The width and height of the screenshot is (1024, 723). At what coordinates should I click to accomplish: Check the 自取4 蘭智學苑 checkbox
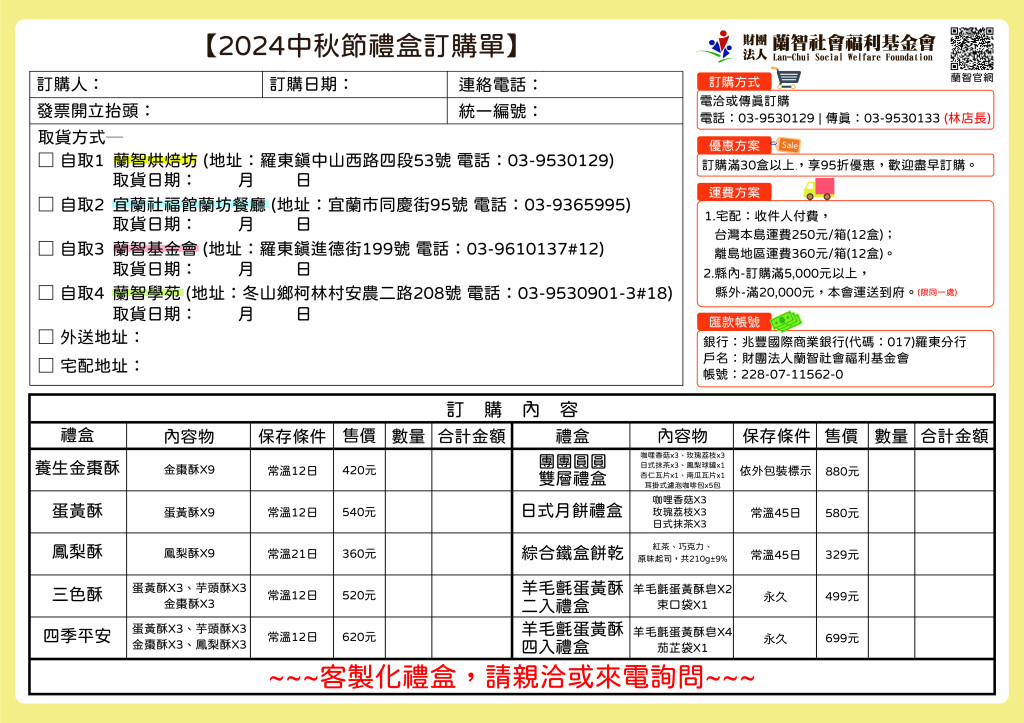pos(46,293)
